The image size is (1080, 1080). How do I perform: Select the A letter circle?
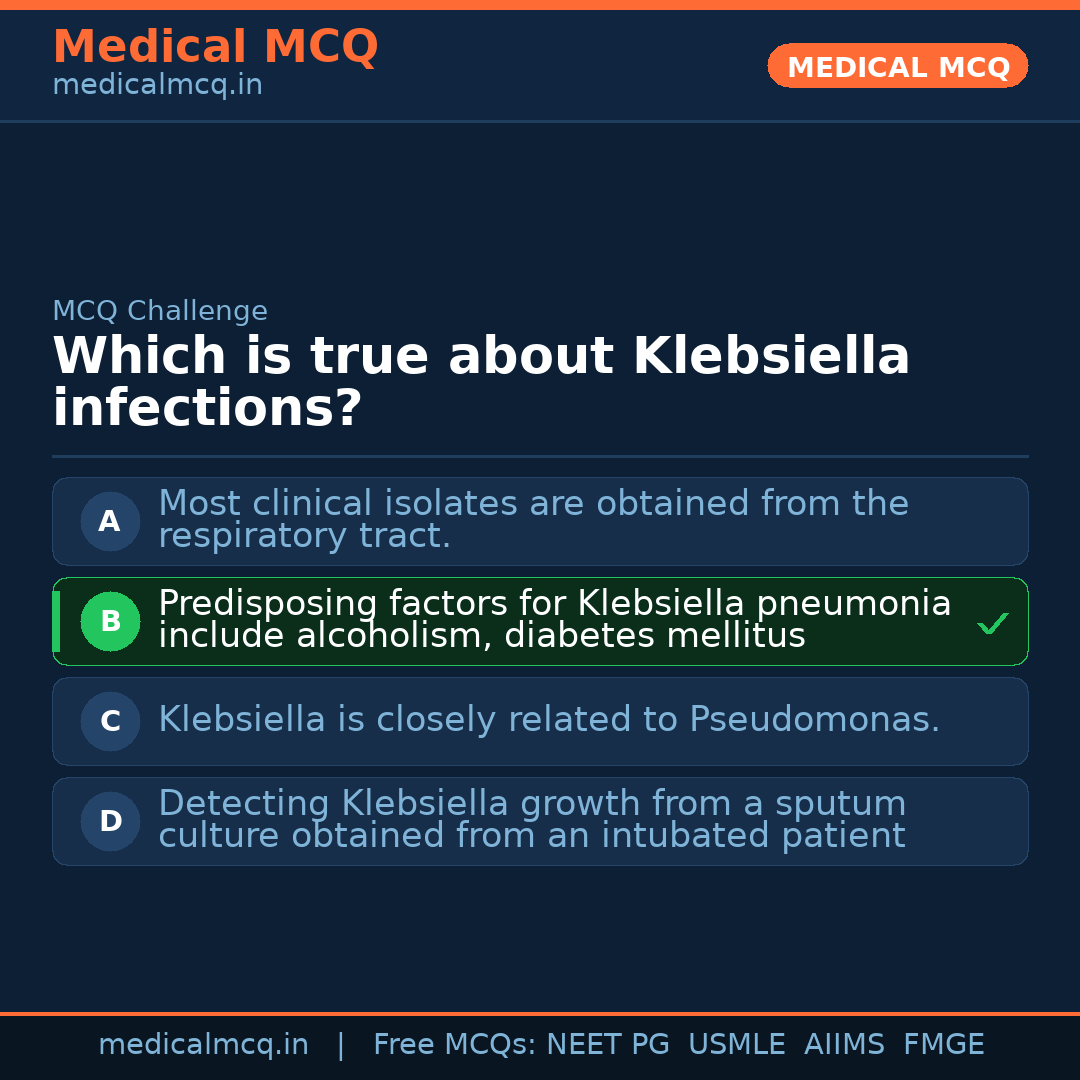pyautogui.click(x=110, y=521)
